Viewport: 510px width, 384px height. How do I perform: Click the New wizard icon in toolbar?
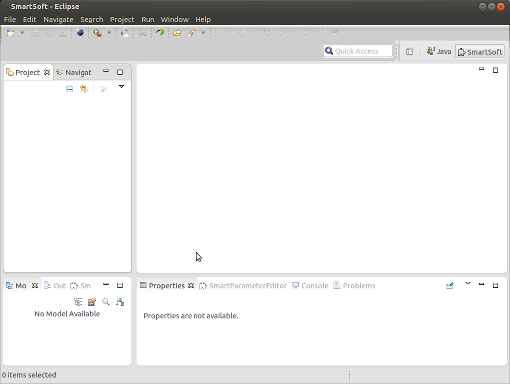pyautogui.click(x=11, y=33)
